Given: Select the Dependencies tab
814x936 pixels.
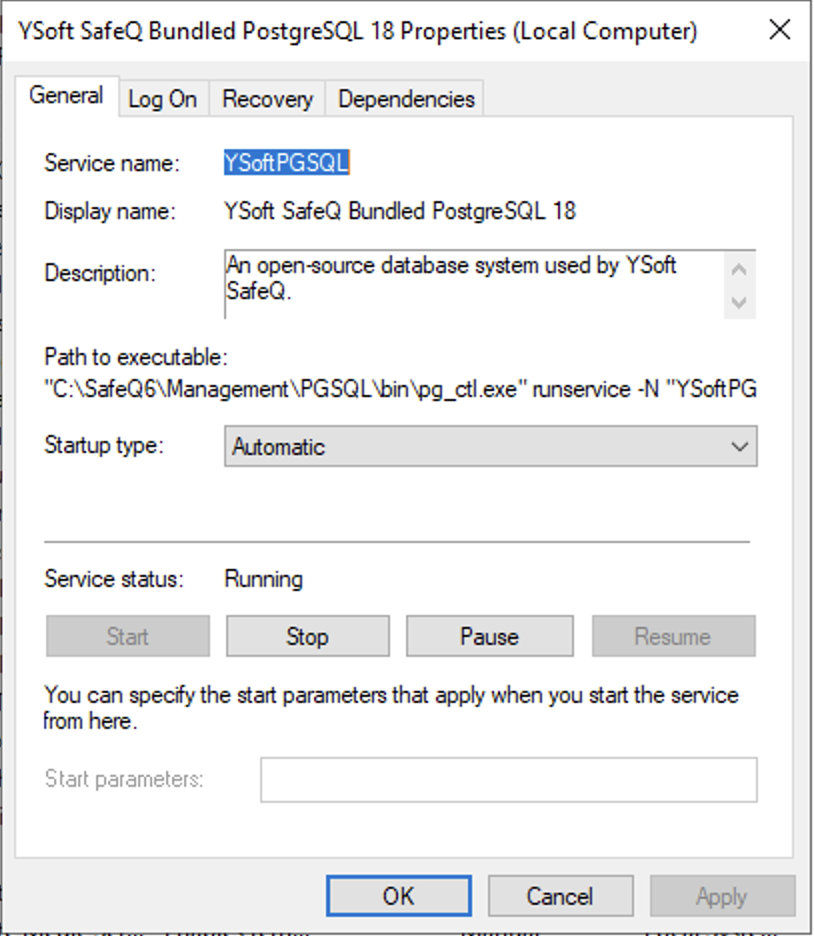Looking at the screenshot, I should tap(405, 99).
